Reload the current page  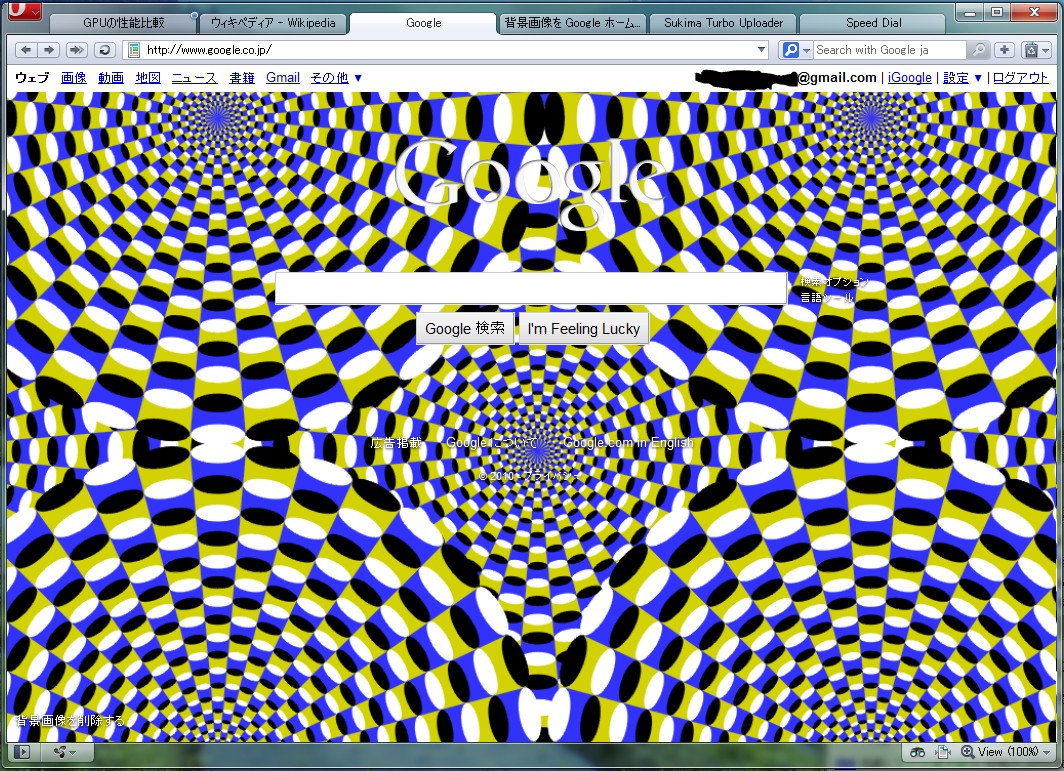tap(104, 50)
